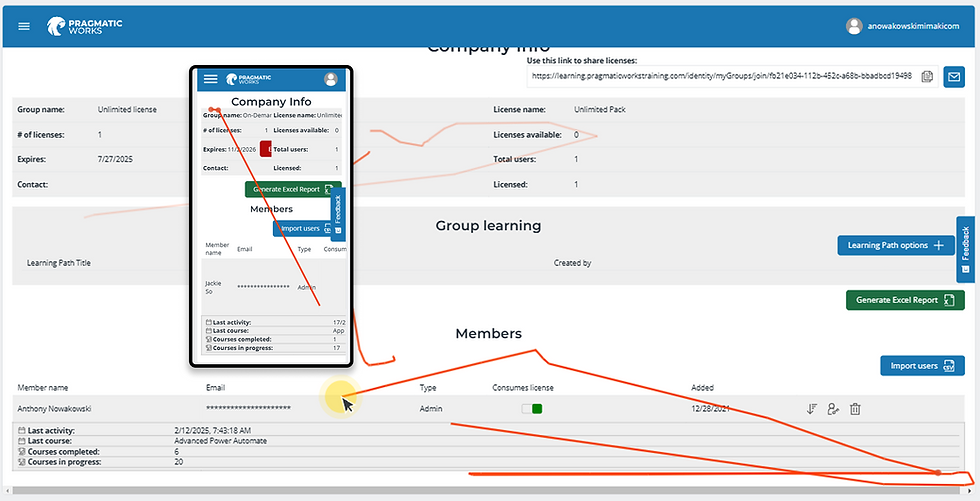Click the masked email in Anthony's row
The width and height of the screenshot is (980, 501).
(248, 409)
